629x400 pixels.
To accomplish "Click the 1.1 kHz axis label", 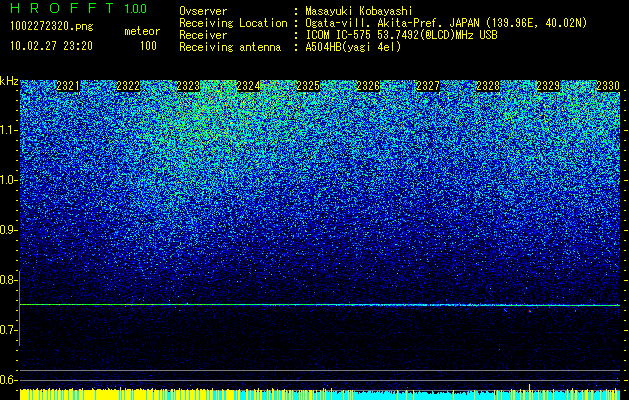I will 8,130.
